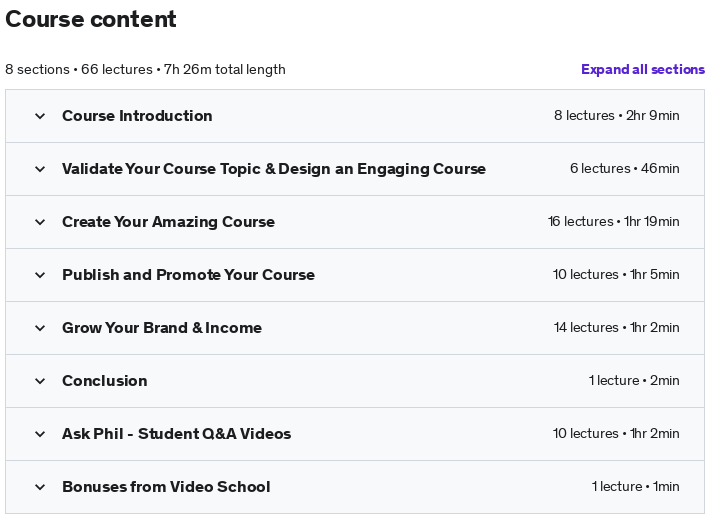This screenshot has height=514, width=705.
Task: Expand the Ask Phil Q&A Videos chevron
Action: (40, 434)
